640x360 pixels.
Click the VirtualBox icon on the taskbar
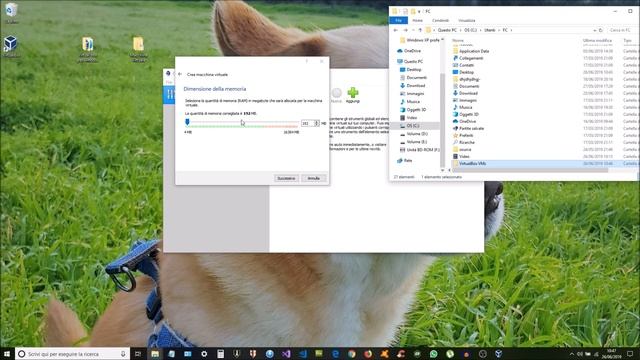tap(499, 354)
